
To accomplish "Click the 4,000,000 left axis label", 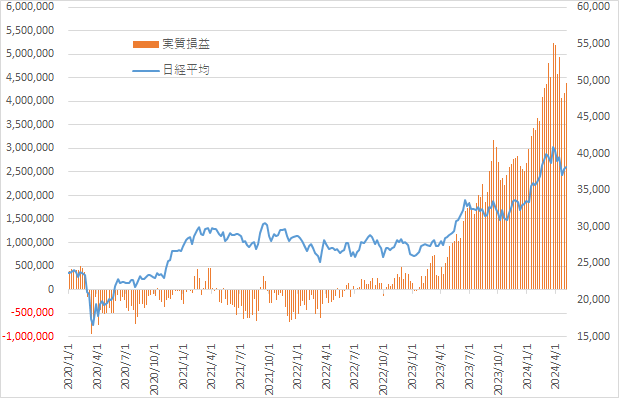I will [x=30, y=101].
